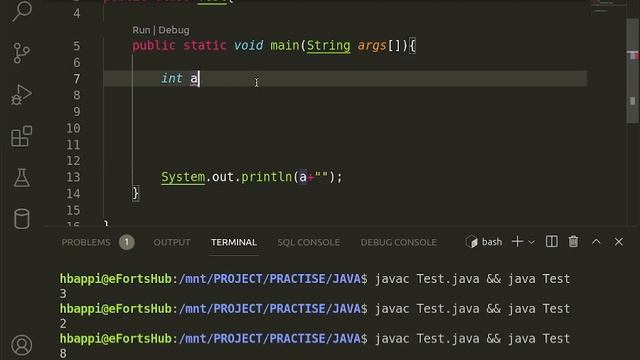Click terminal output value 3

click(x=63, y=294)
